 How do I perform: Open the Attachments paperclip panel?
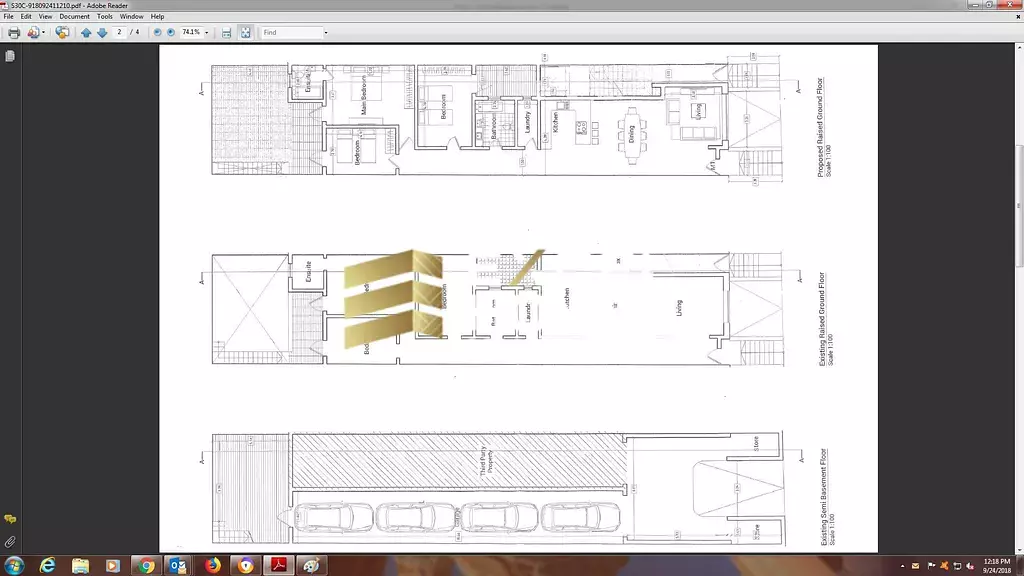click(x=10, y=541)
